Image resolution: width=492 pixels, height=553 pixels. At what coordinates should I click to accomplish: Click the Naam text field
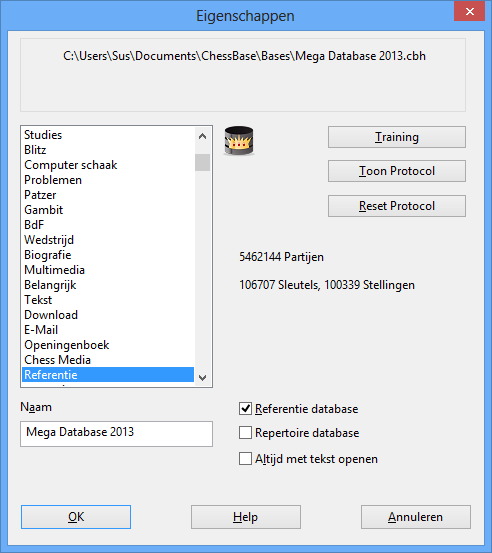click(x=116, y=434)
